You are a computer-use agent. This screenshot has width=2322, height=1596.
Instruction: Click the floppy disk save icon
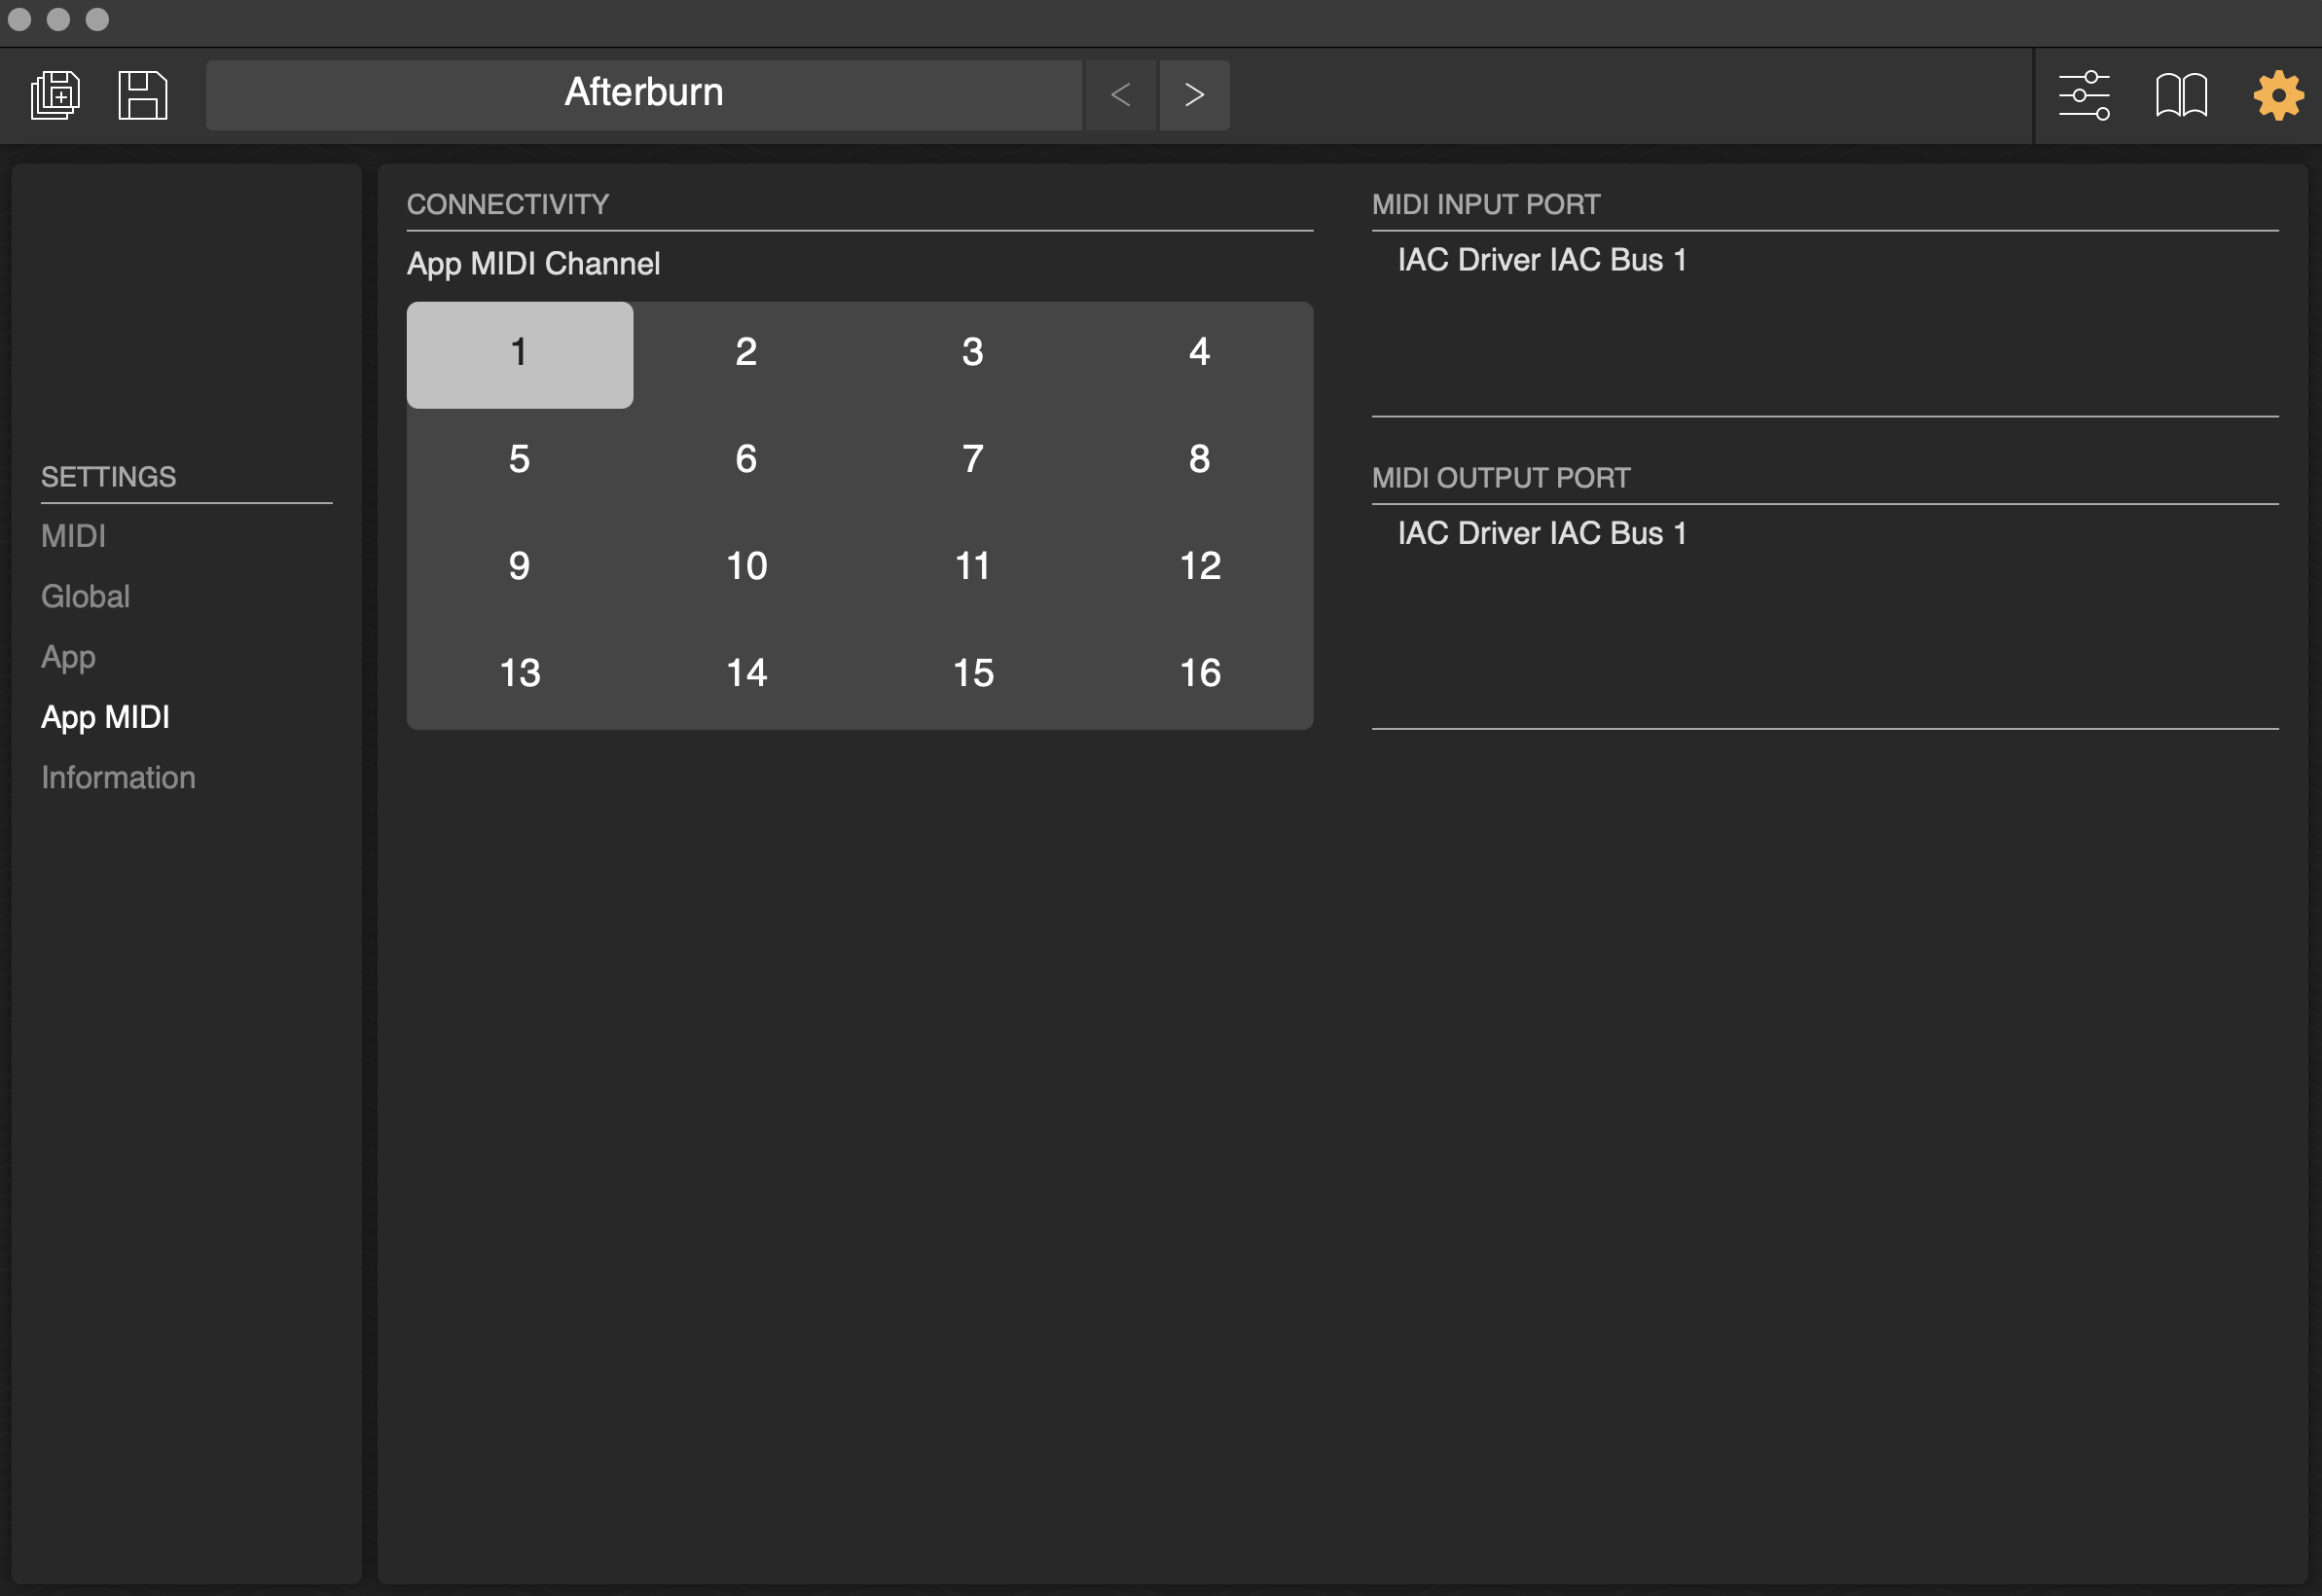click(142, 95)
